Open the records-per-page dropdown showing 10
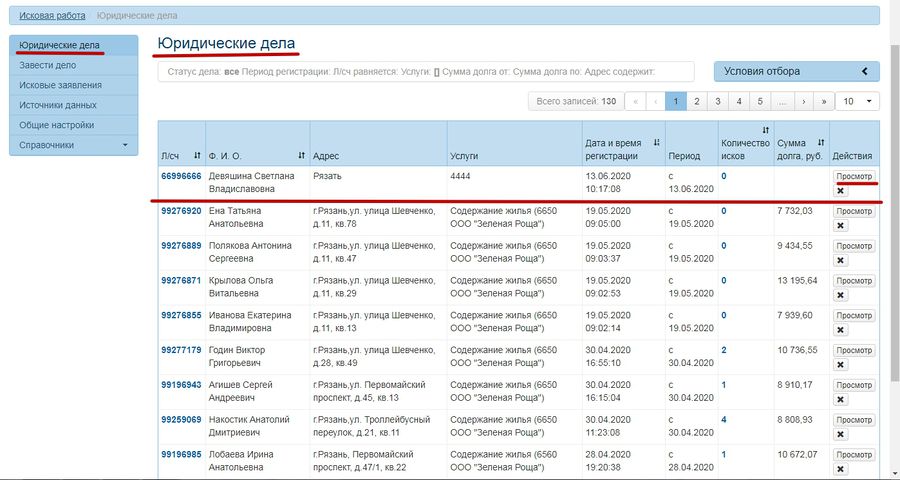This screenshot has width=900, height=480. click(857, 101)
